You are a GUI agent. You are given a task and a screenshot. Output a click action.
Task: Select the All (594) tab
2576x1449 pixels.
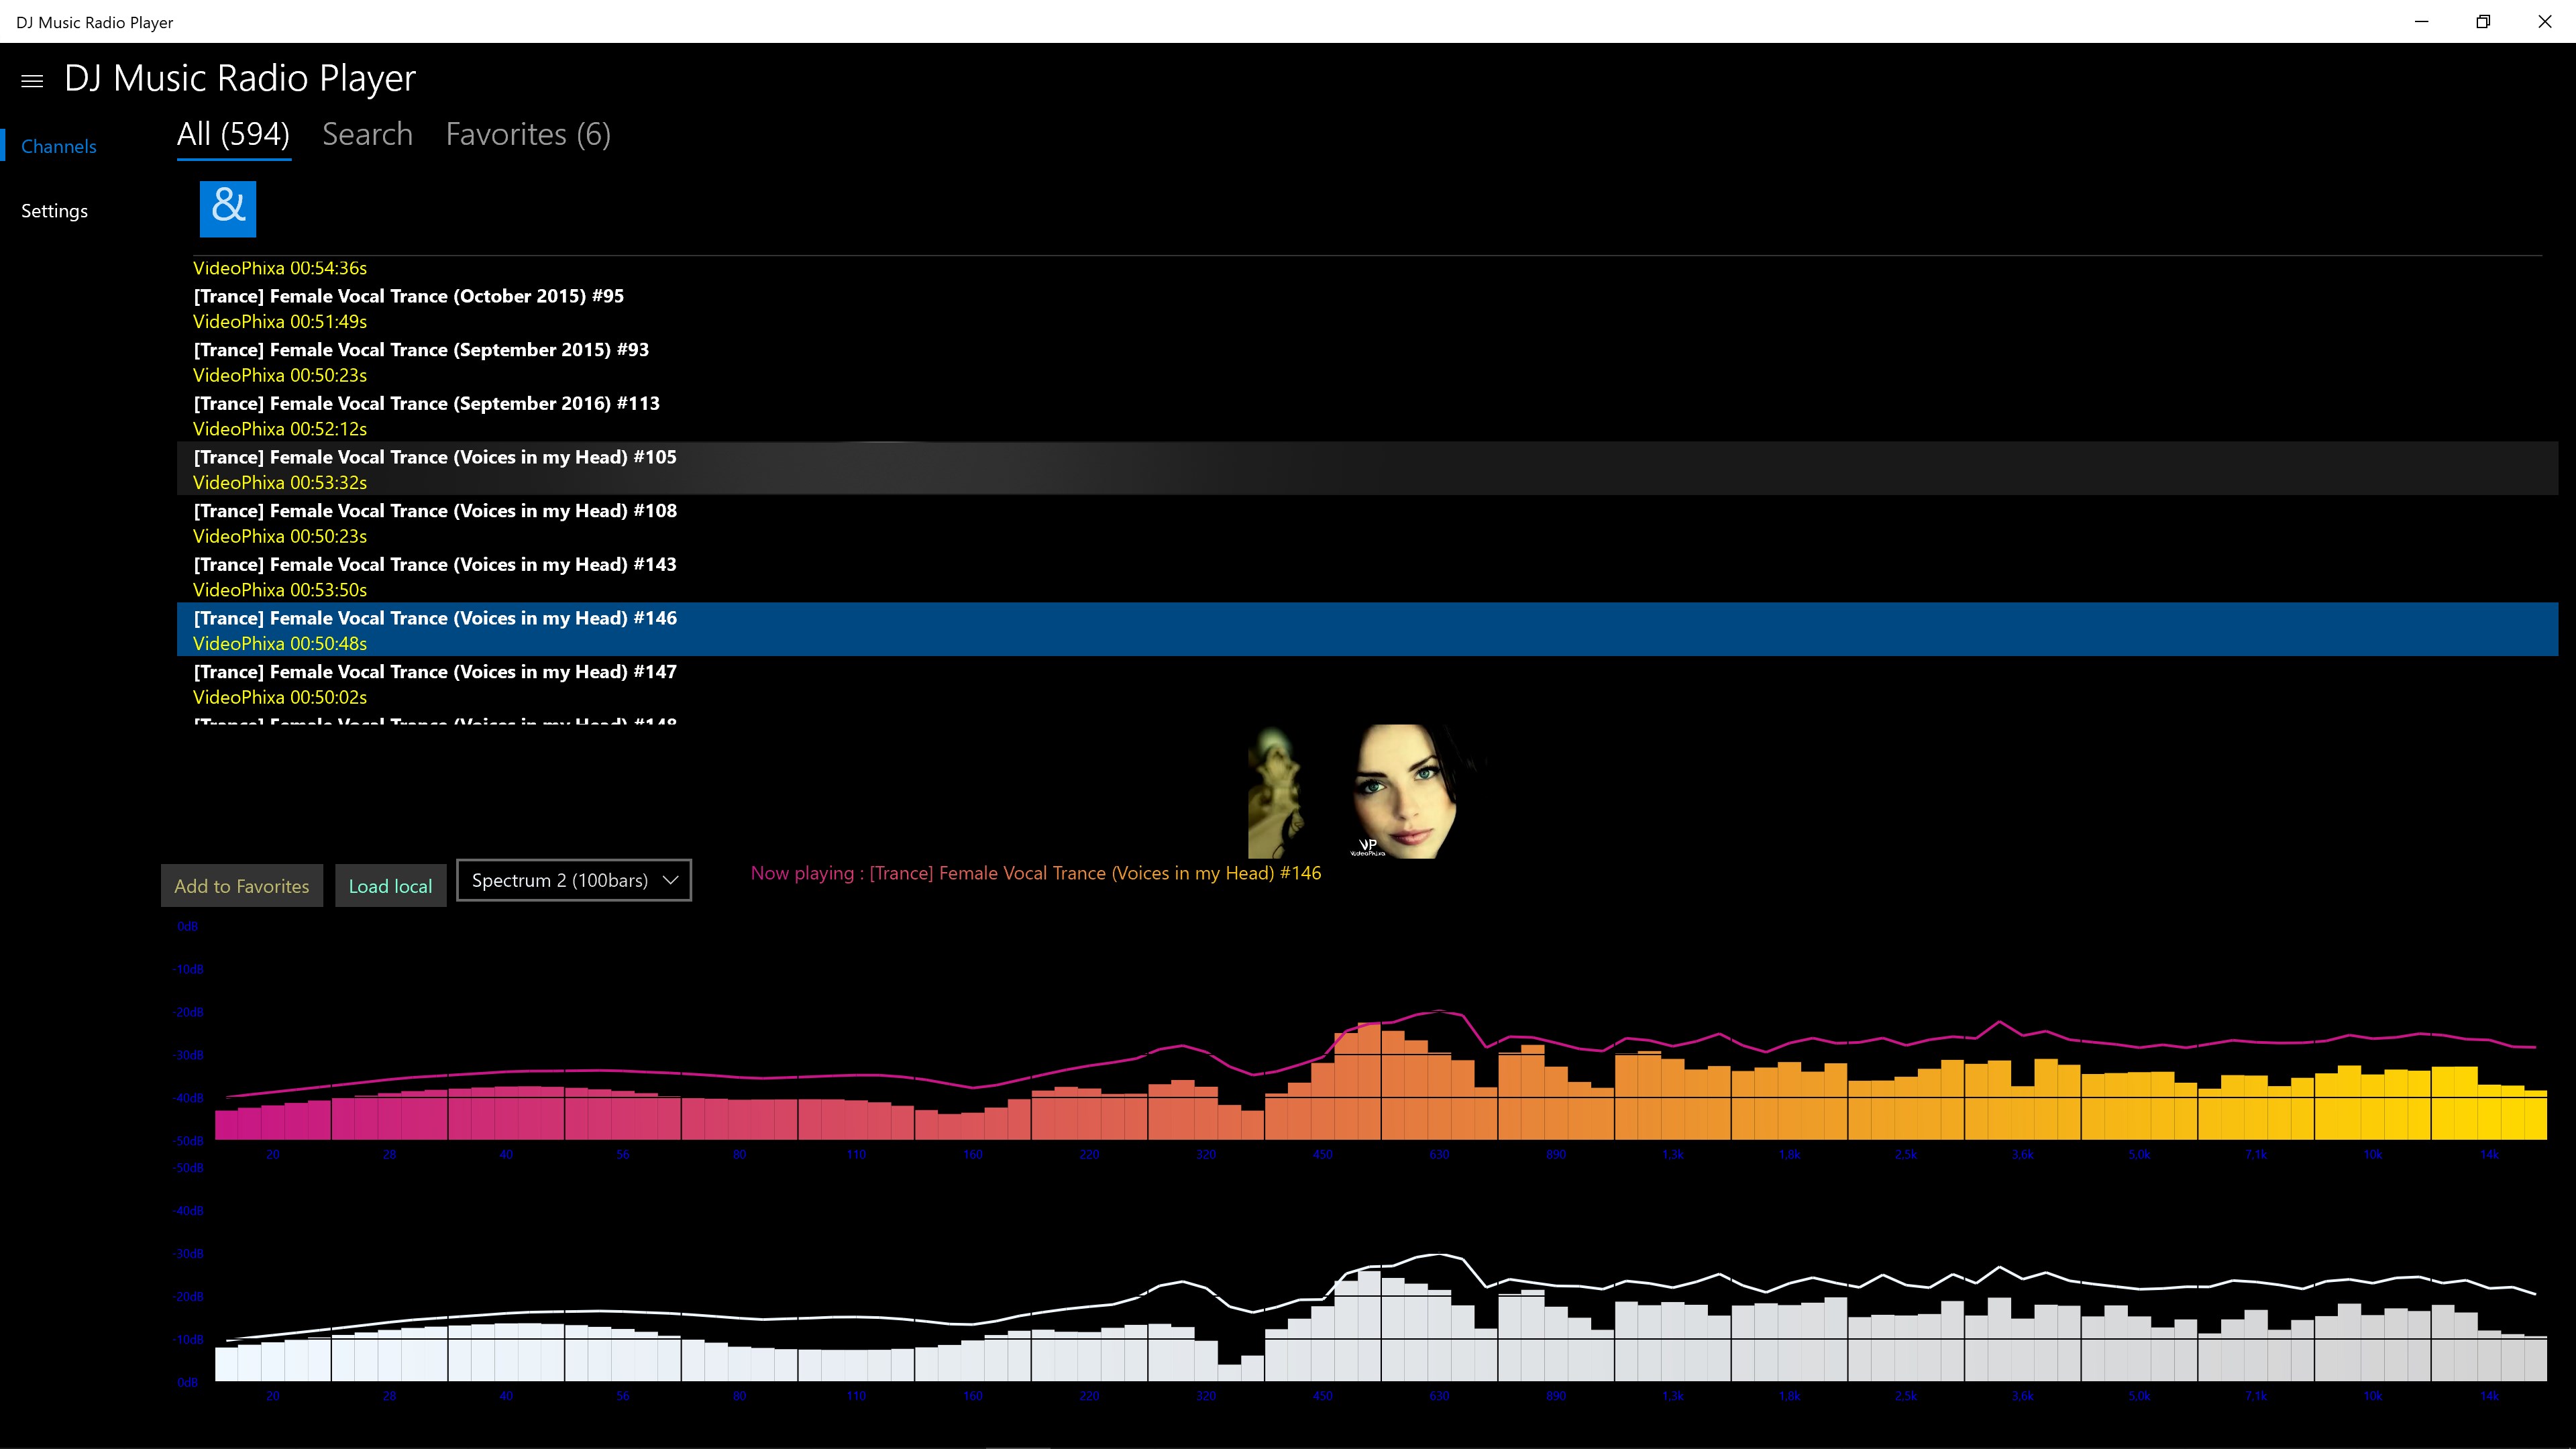233,134
